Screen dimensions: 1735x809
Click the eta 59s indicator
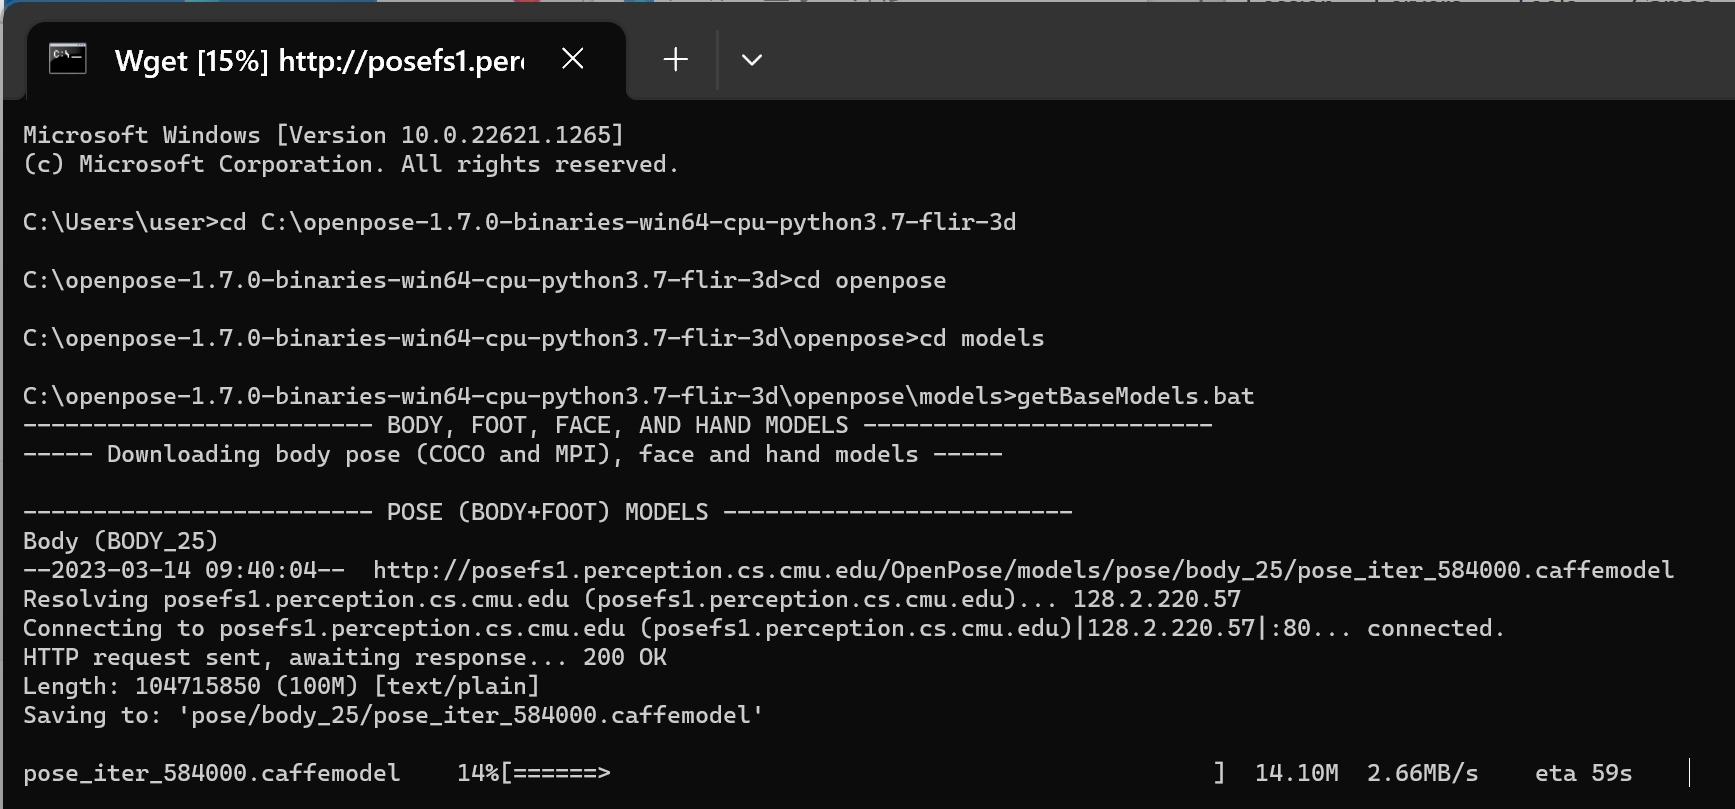coord(1583,773)
